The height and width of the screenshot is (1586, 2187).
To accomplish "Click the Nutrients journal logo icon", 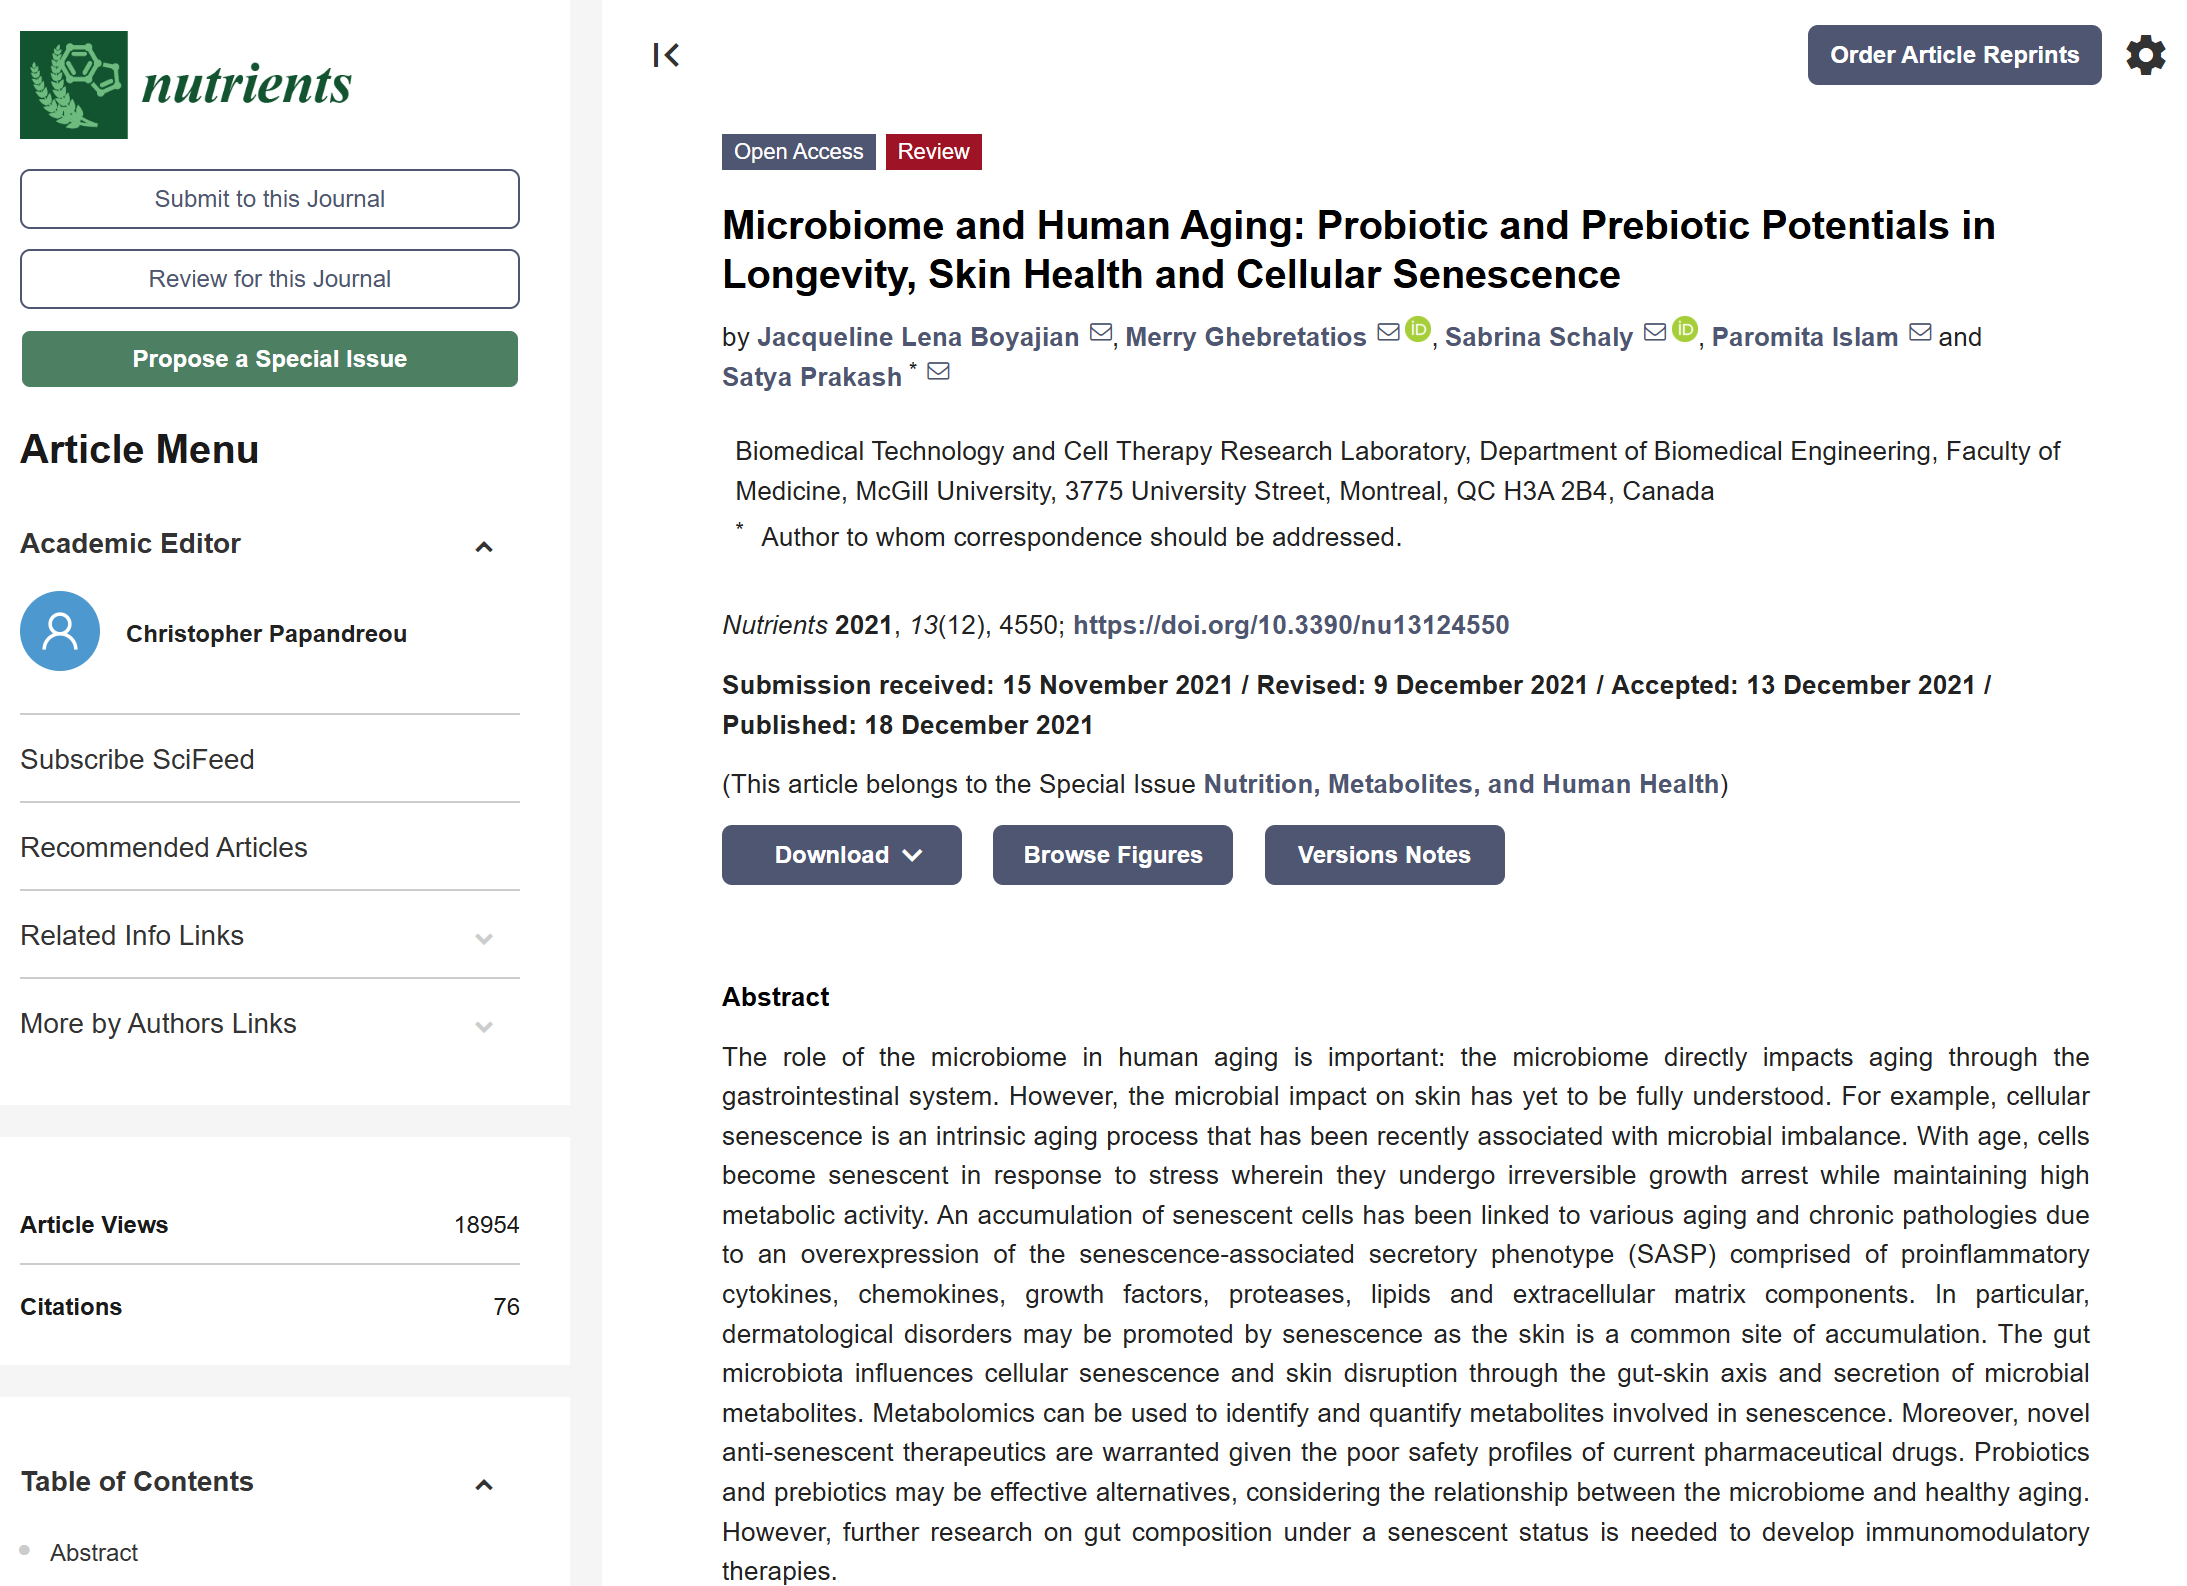I will tap(74, 85).
